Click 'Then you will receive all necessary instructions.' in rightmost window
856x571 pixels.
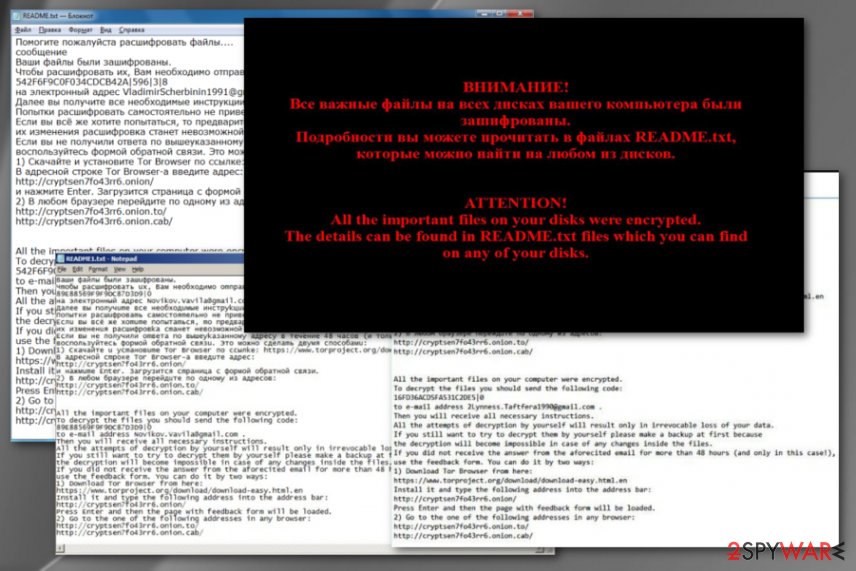(493, 416)
